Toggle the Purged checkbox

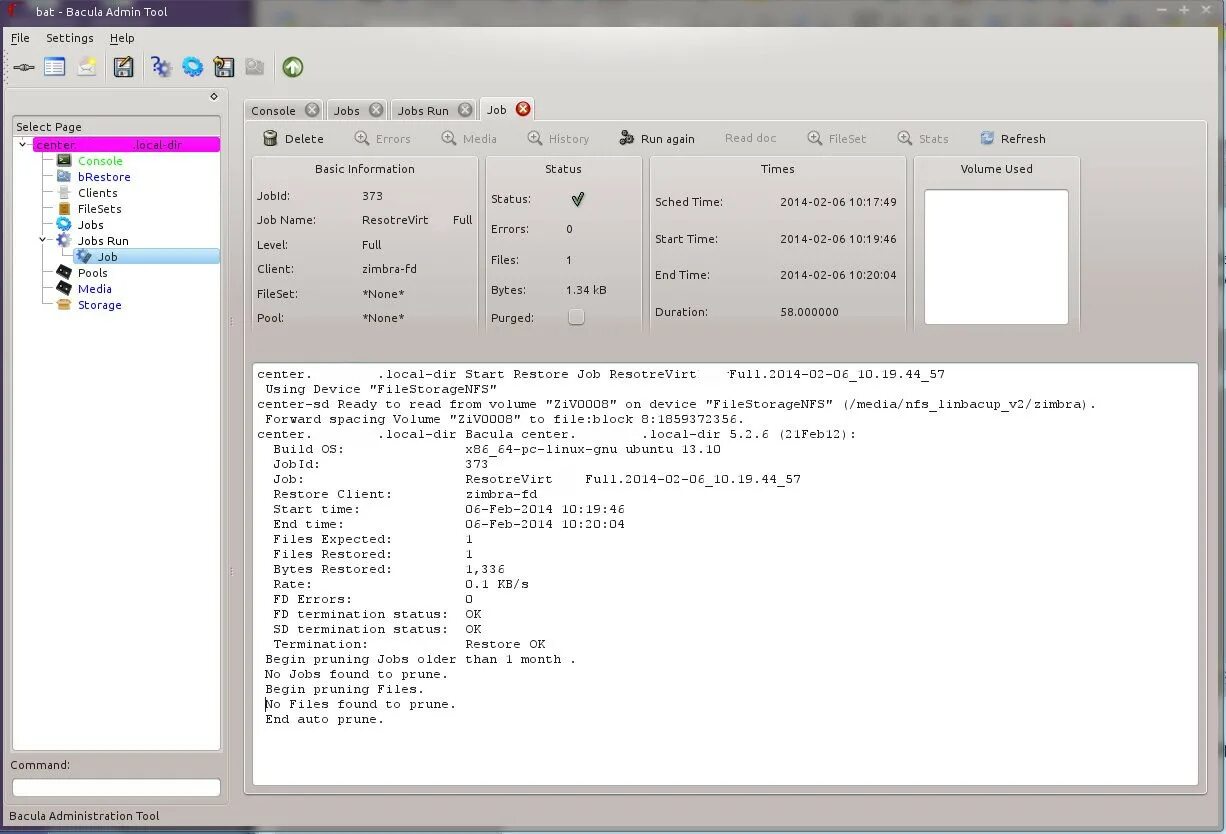pos(576,317)
